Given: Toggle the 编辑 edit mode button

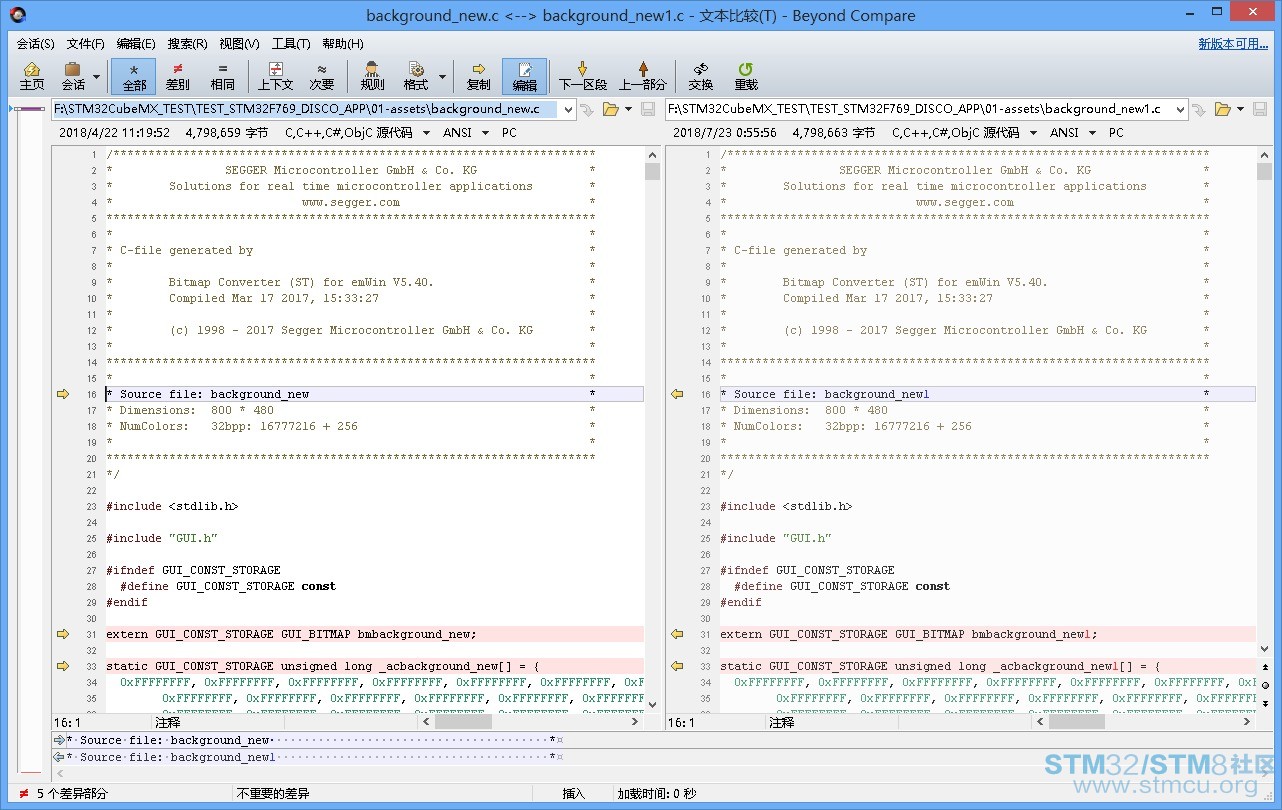Looking at the screenshot, I should (x=524, y=76).
